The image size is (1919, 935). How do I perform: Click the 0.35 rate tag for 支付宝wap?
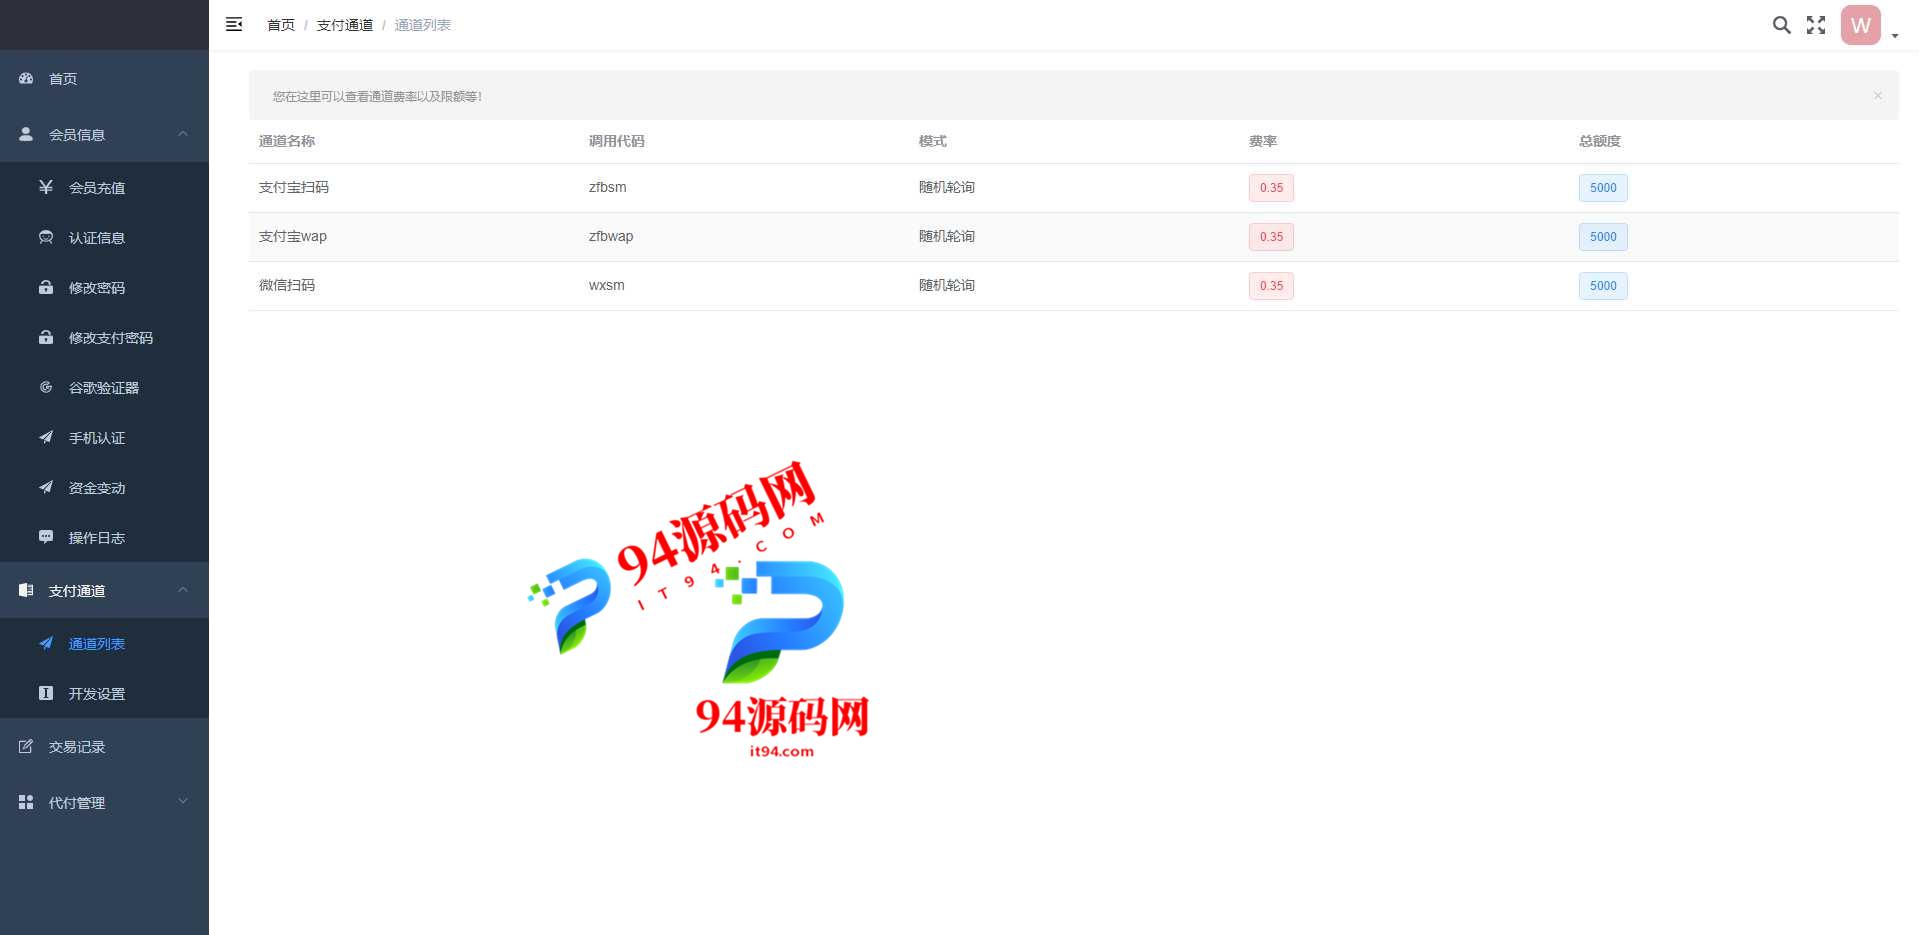point(1271,237)
